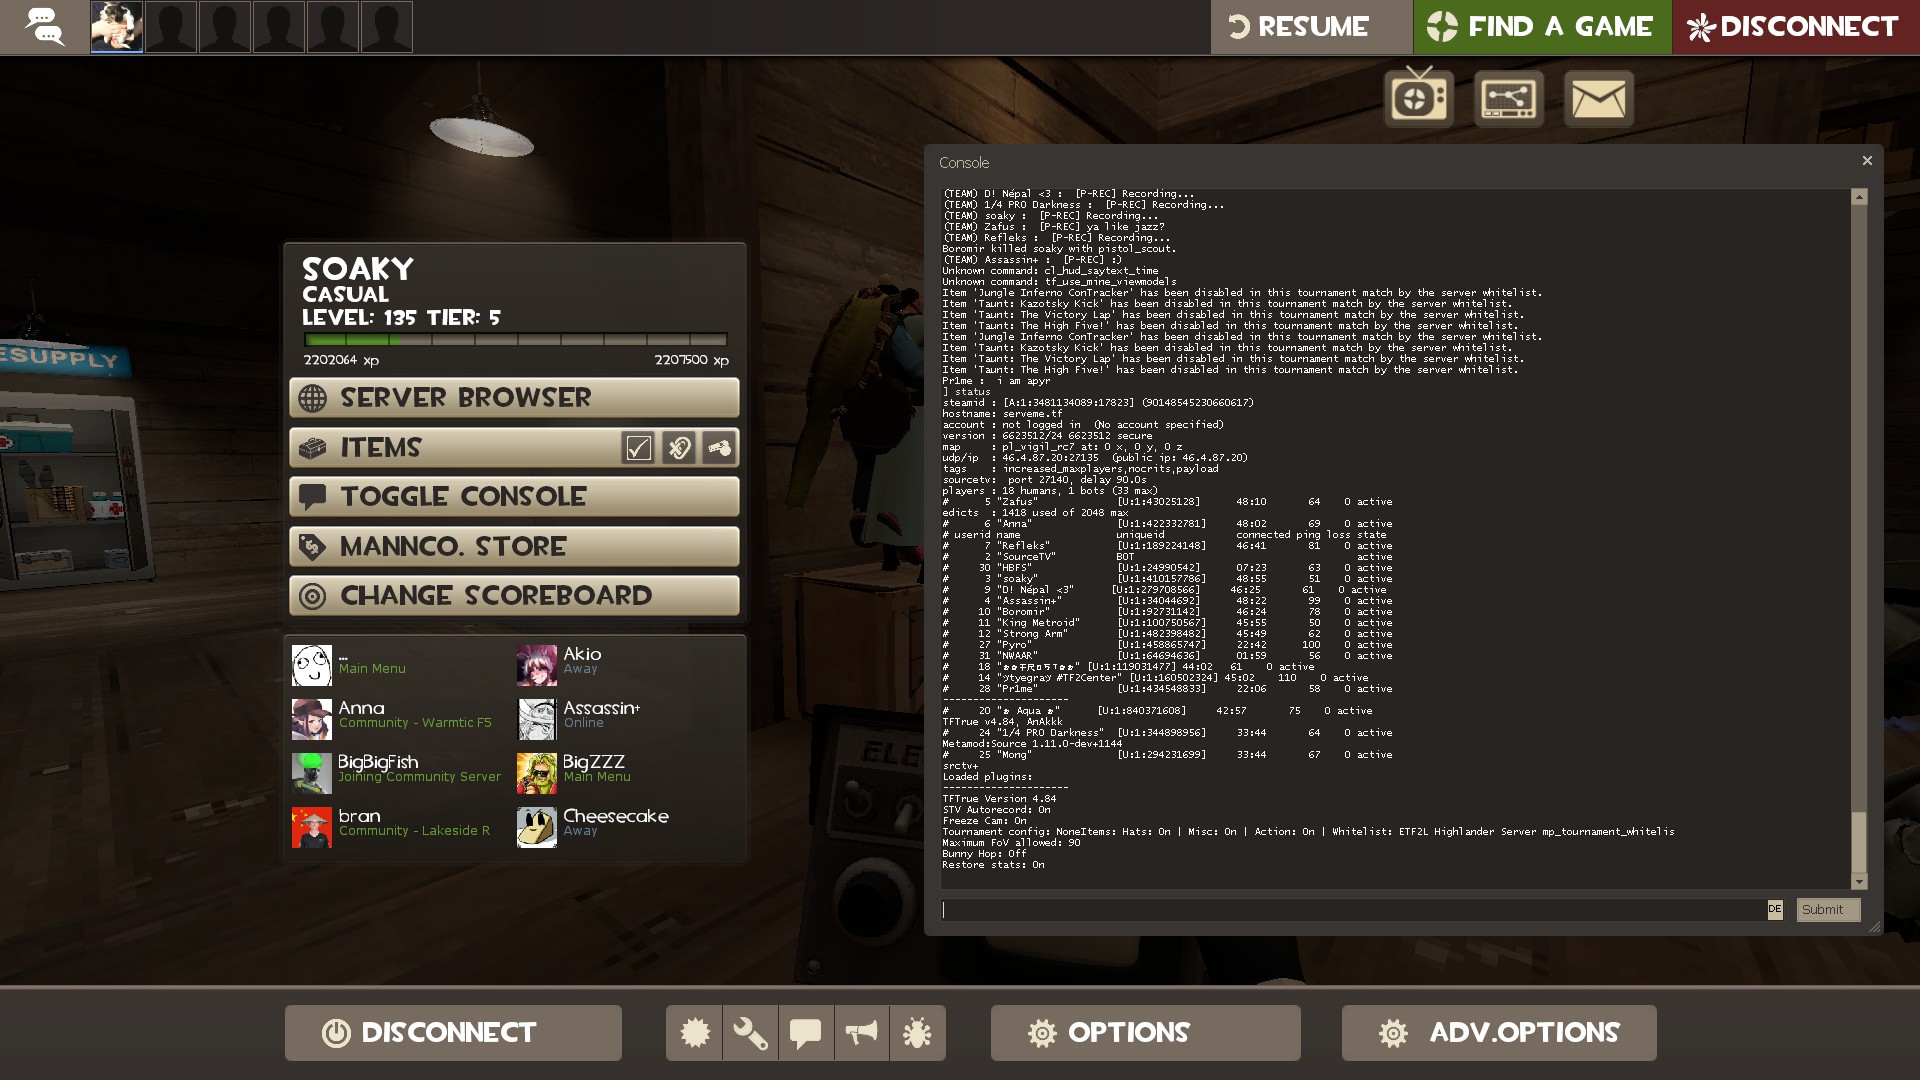
Task: Click the price tag icon on the Items bar
Action: (x=679, y=448)
